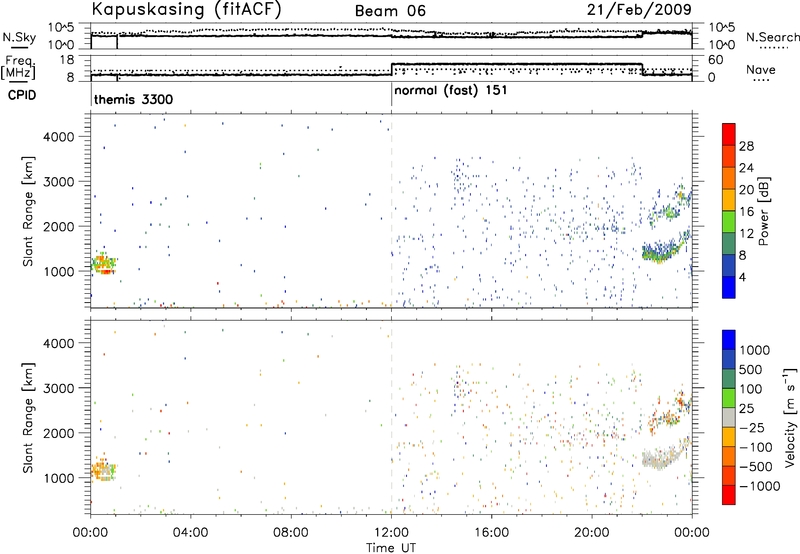Click the 20:00 time axis tick label
The image size is (800, 554).
pos(591,533)
